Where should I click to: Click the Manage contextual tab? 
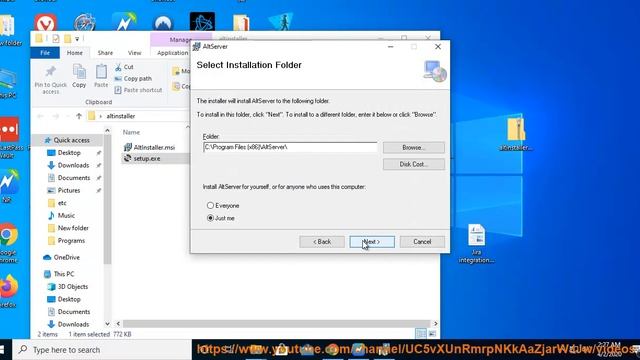coord(180,40)
